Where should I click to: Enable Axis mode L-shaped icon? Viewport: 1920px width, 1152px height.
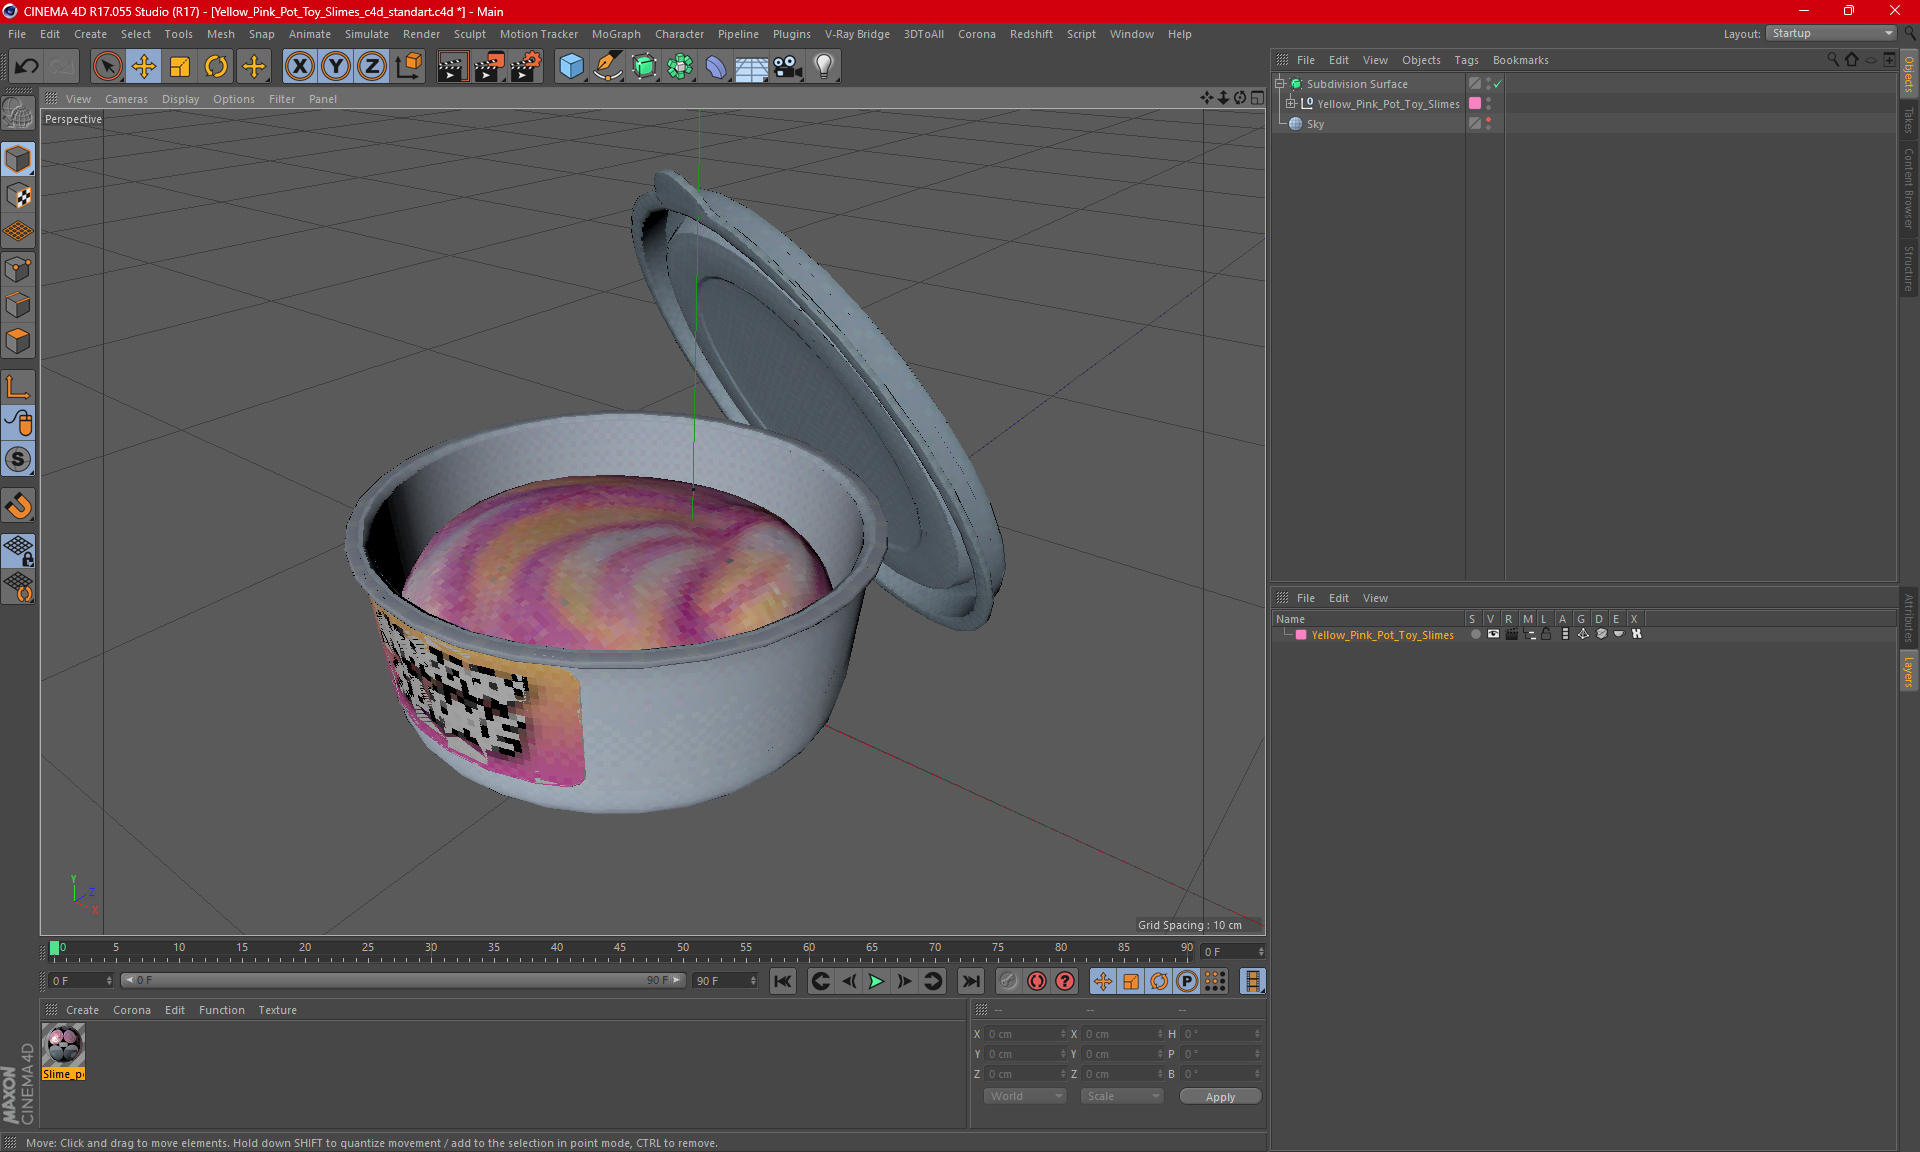pyautogui.click(x=18, y=387)
